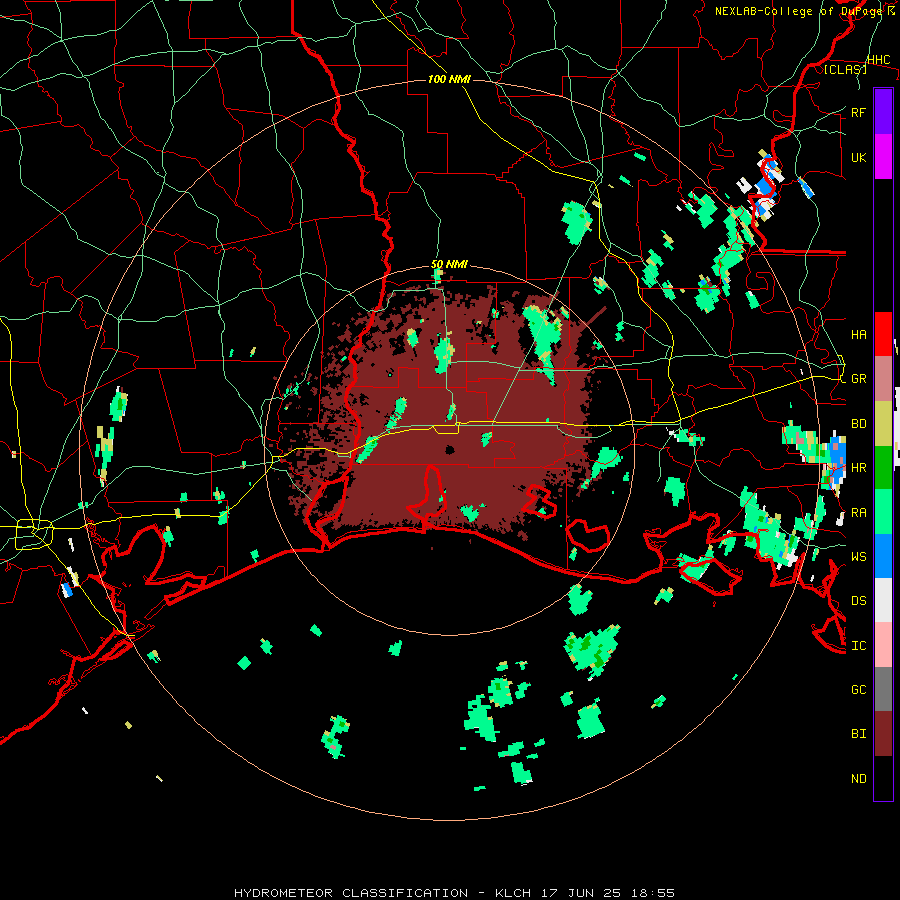Click the "IC" legend label
This screenshot has height=900, width=900.
[858, 646]
